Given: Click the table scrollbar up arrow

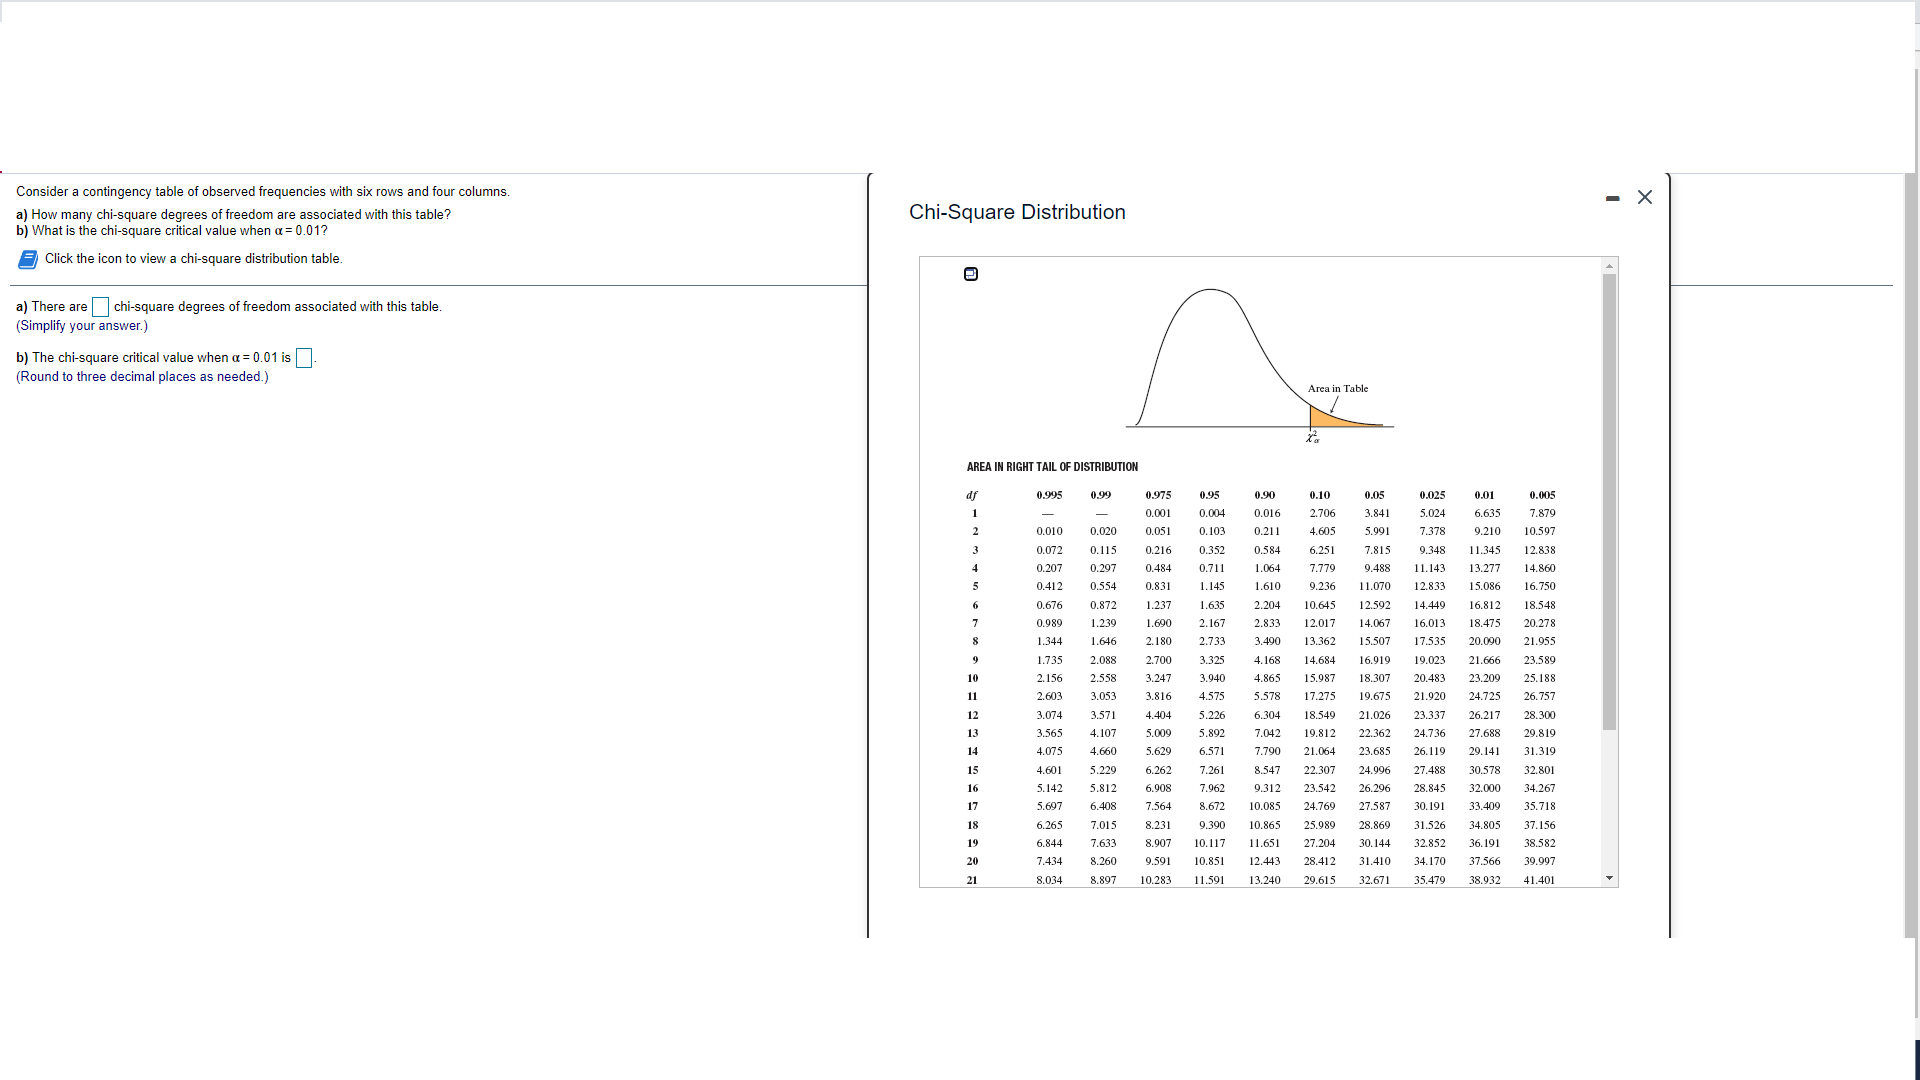Looking at the screenshot, I should [x=1609, y=266].
